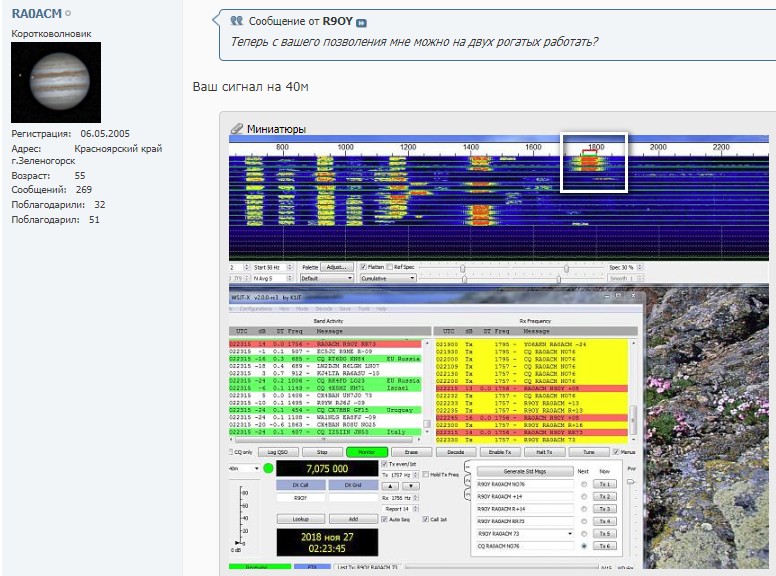This screenshot has width=776, height=576.
Task: Click the view-post icon after R9OY
Action: click(x=361, y=21)
